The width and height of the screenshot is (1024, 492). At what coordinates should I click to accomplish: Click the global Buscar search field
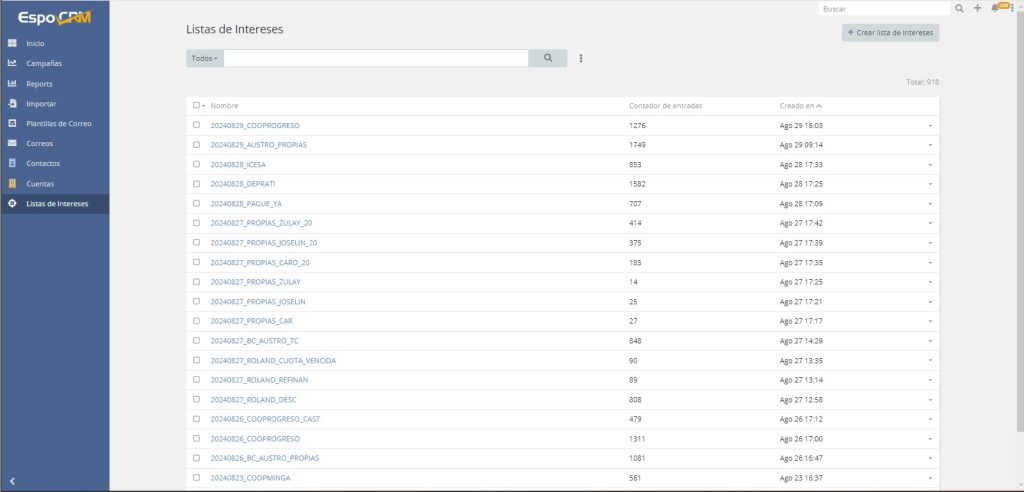883,8
